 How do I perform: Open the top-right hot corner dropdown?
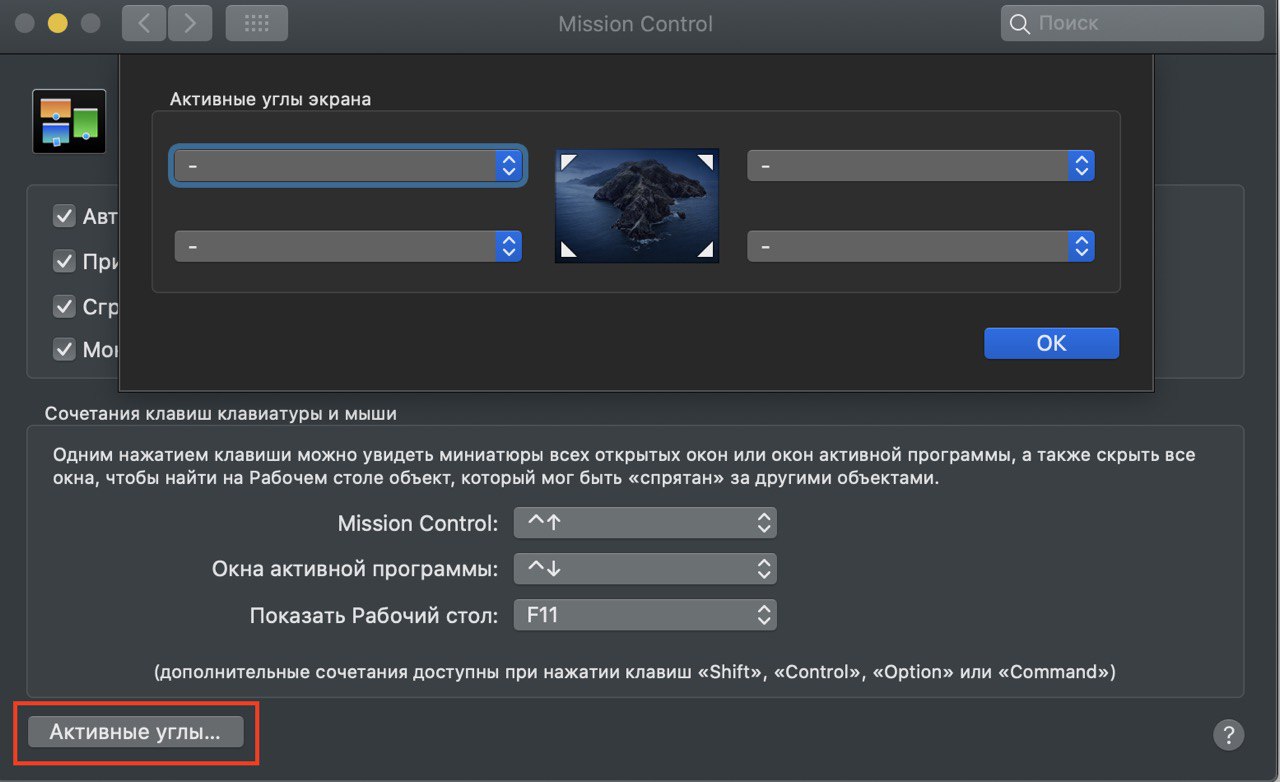[921, 166]
